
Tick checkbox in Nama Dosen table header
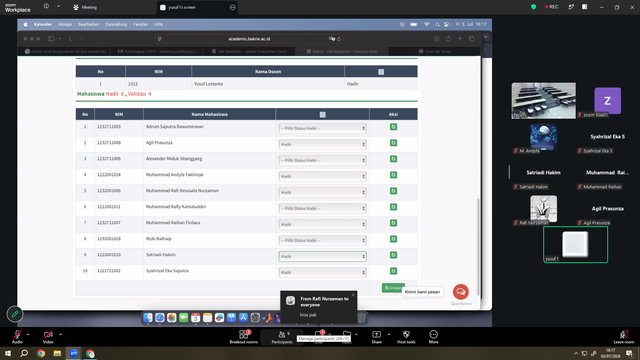point(381,72)
